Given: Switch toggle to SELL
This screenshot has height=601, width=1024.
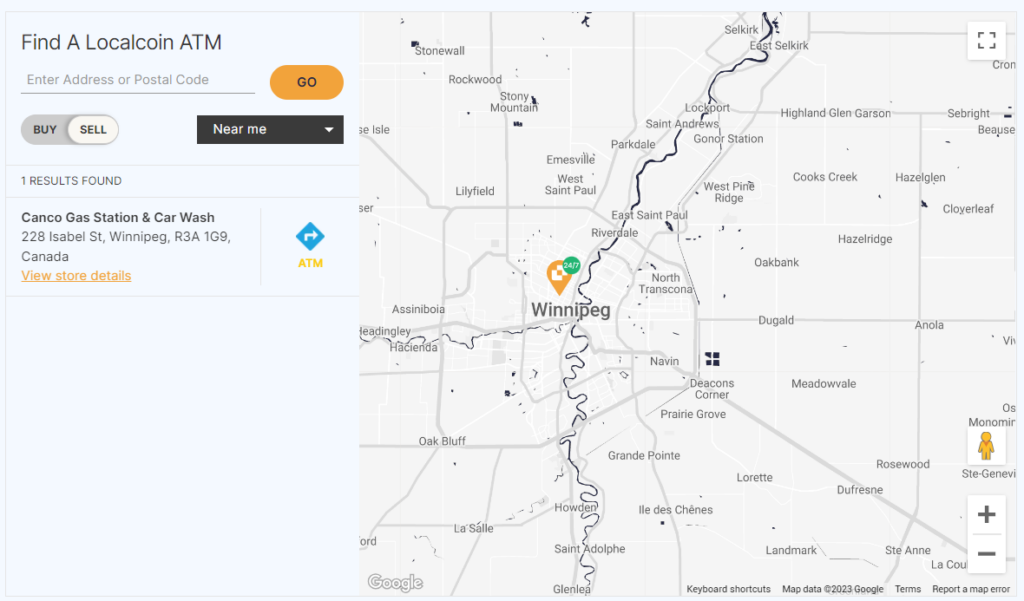Looking at the screenshot, I should click(93, 129).
